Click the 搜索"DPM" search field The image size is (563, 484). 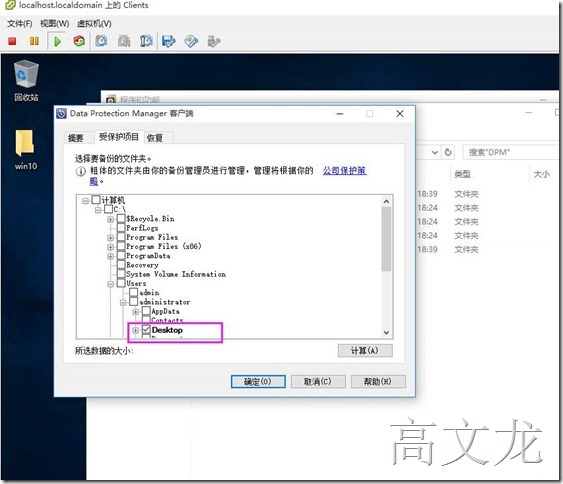tap(510, 152)
